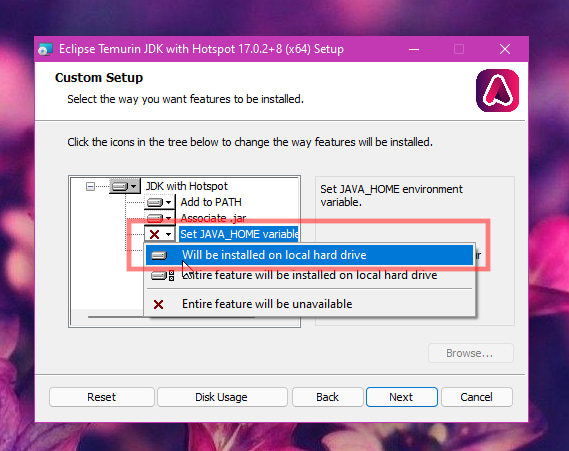The width and height of the screenshot is (569, 451).
Task: Go Back to the previous setup step
Action: click(327, 397)
